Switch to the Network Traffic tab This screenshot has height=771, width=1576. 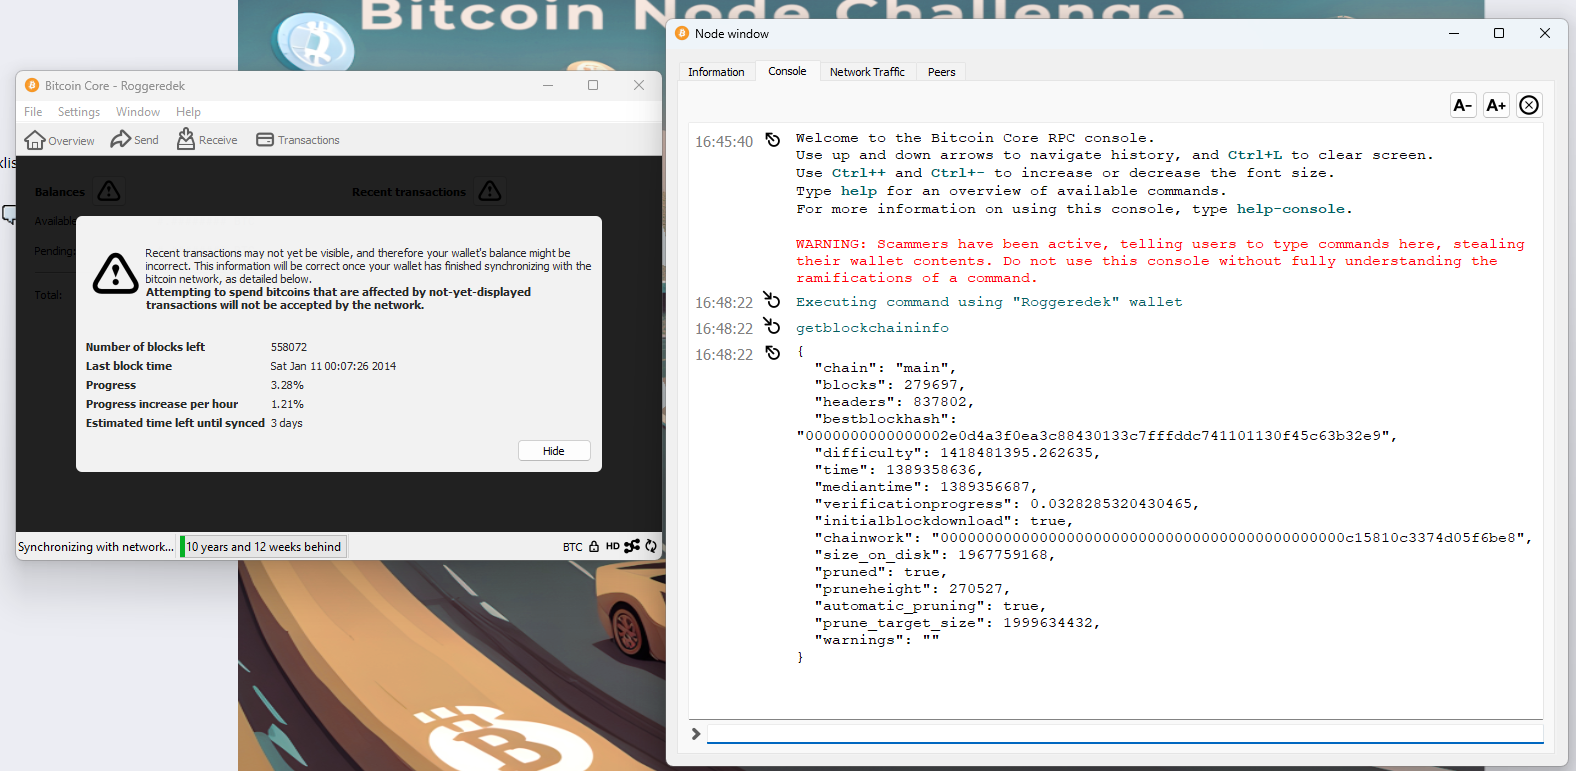(x=867, y=72)
